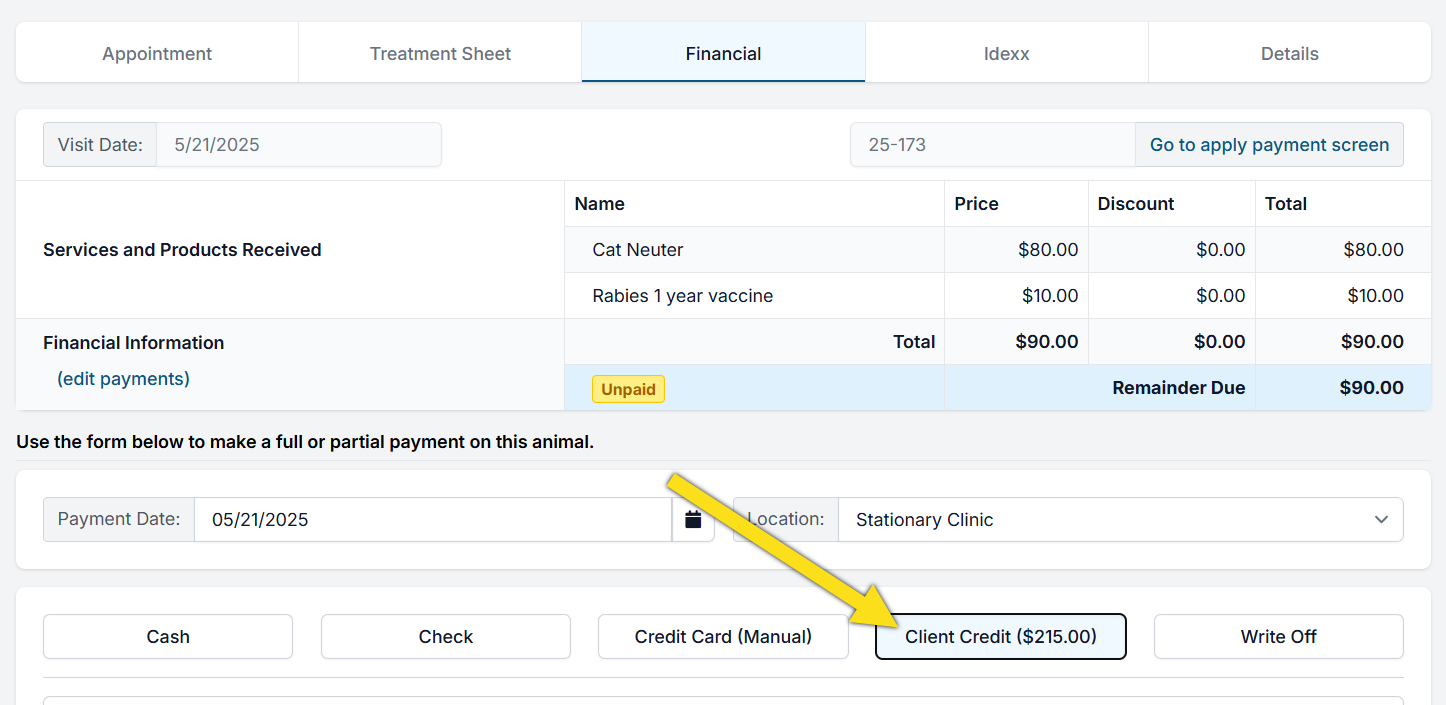
Task: Open the Treatment Sheet tab
Action: [440, 54]
